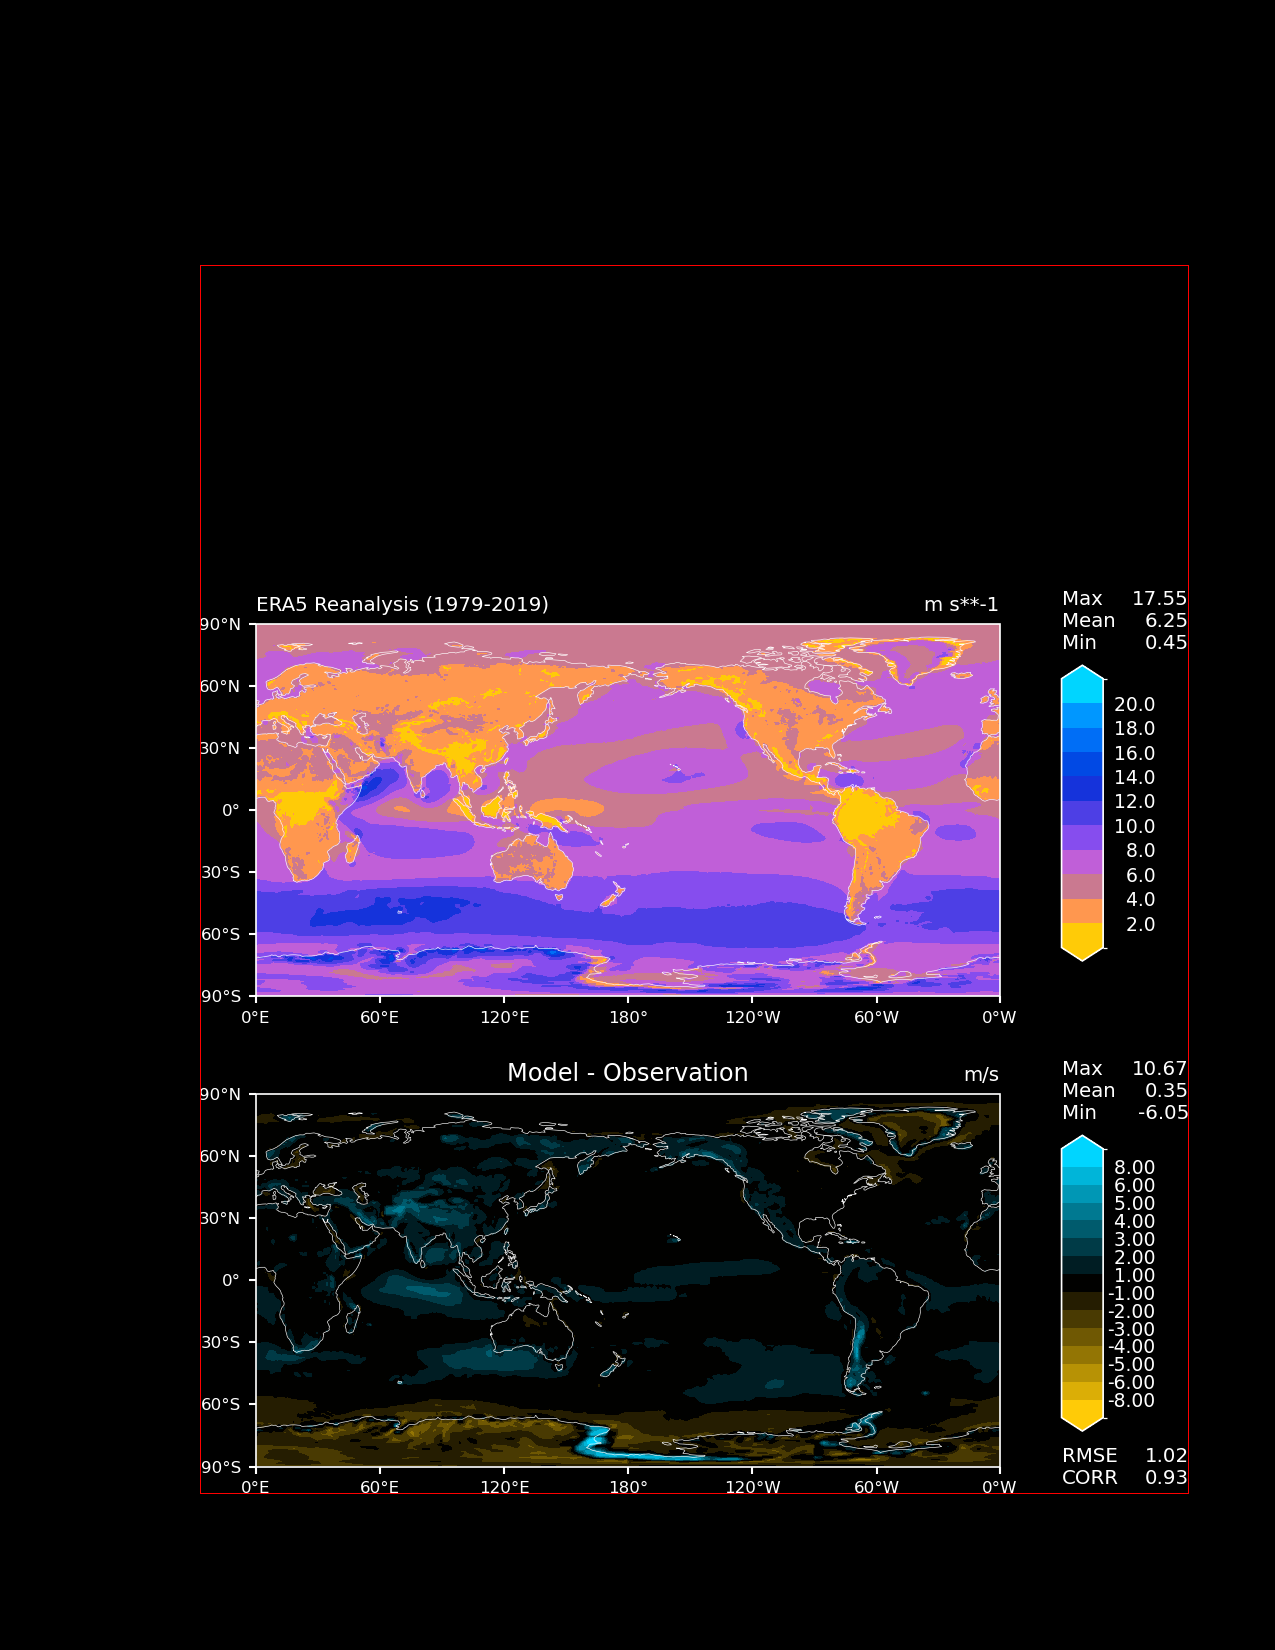
Task: Click the cyan top arrow of ERA5 colorbar
Action: point(1082,673)
